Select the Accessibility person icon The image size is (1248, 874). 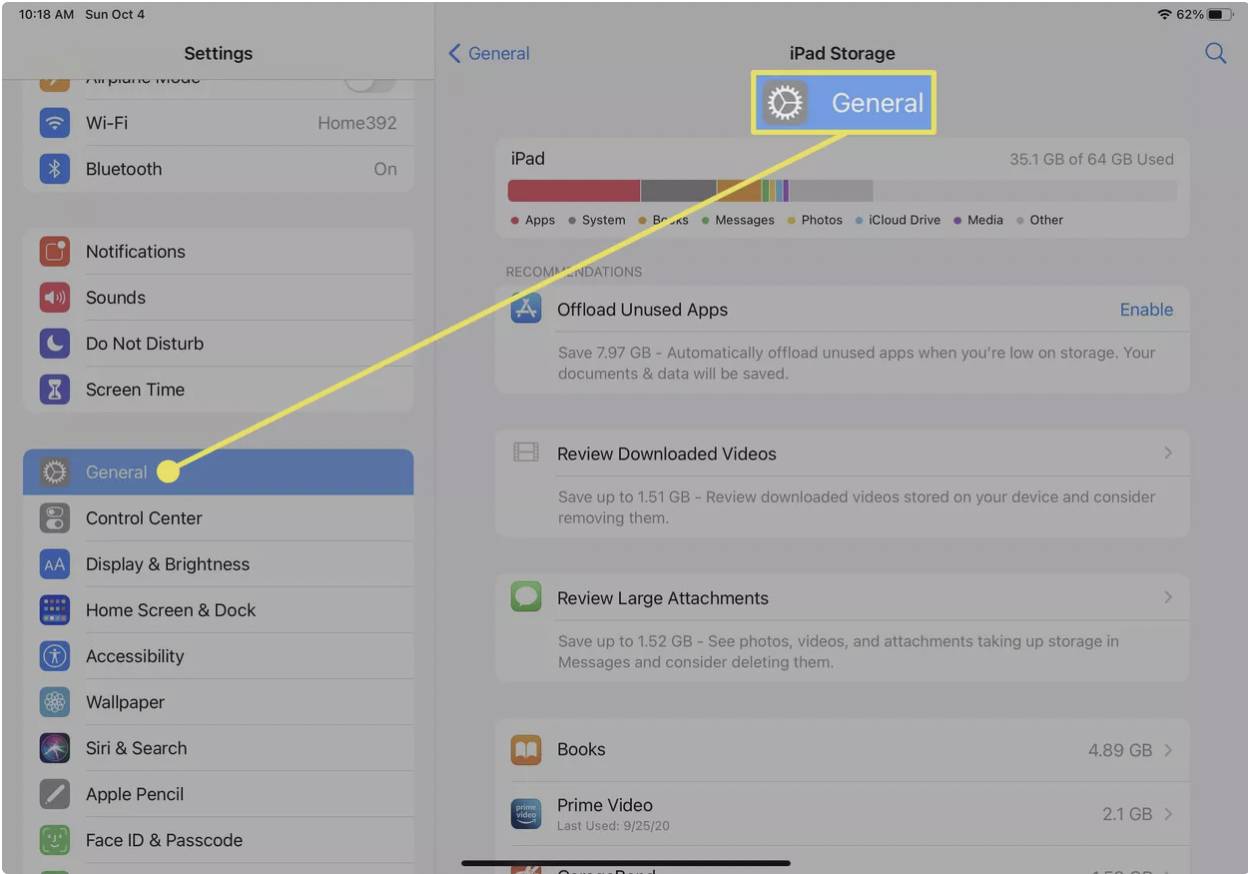point(54,656)
